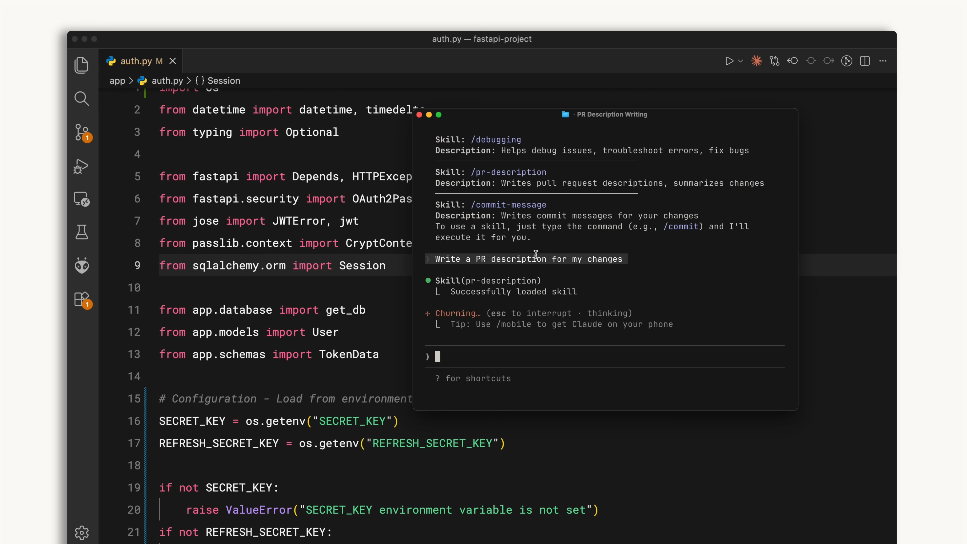Open the Search view in activity bar

[x=81, y=99]
